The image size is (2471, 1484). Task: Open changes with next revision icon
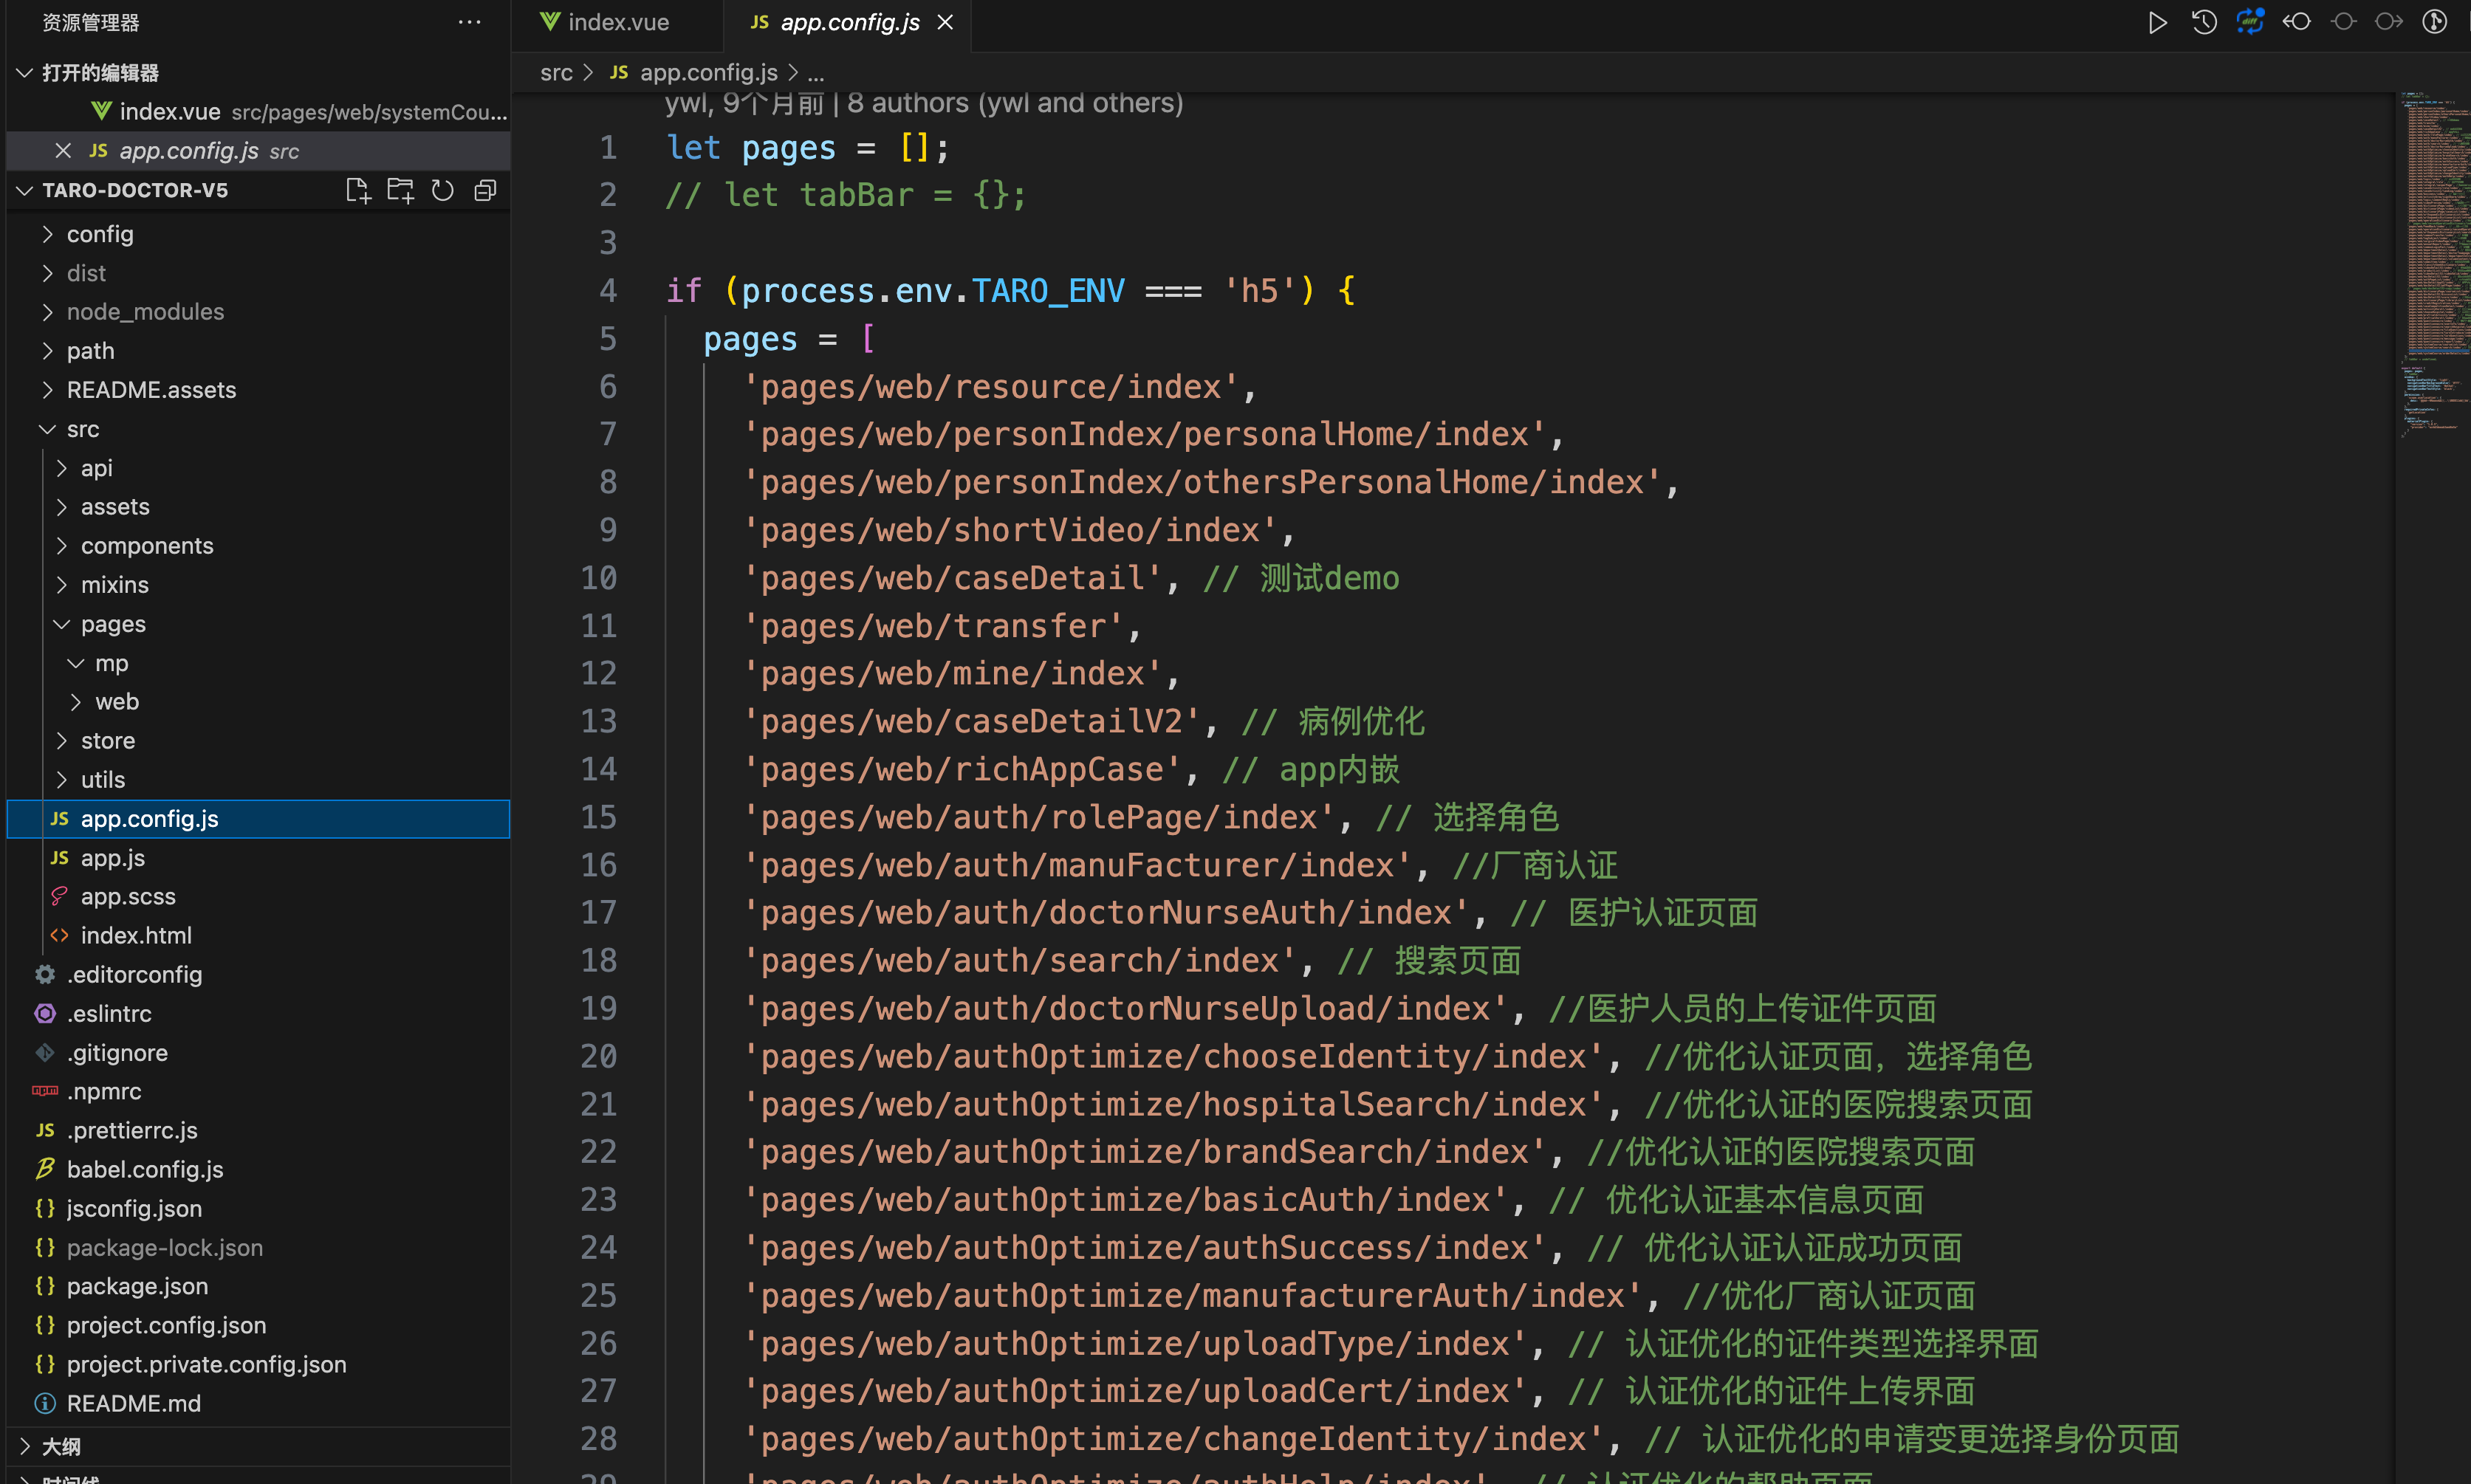coord(2388,22)
